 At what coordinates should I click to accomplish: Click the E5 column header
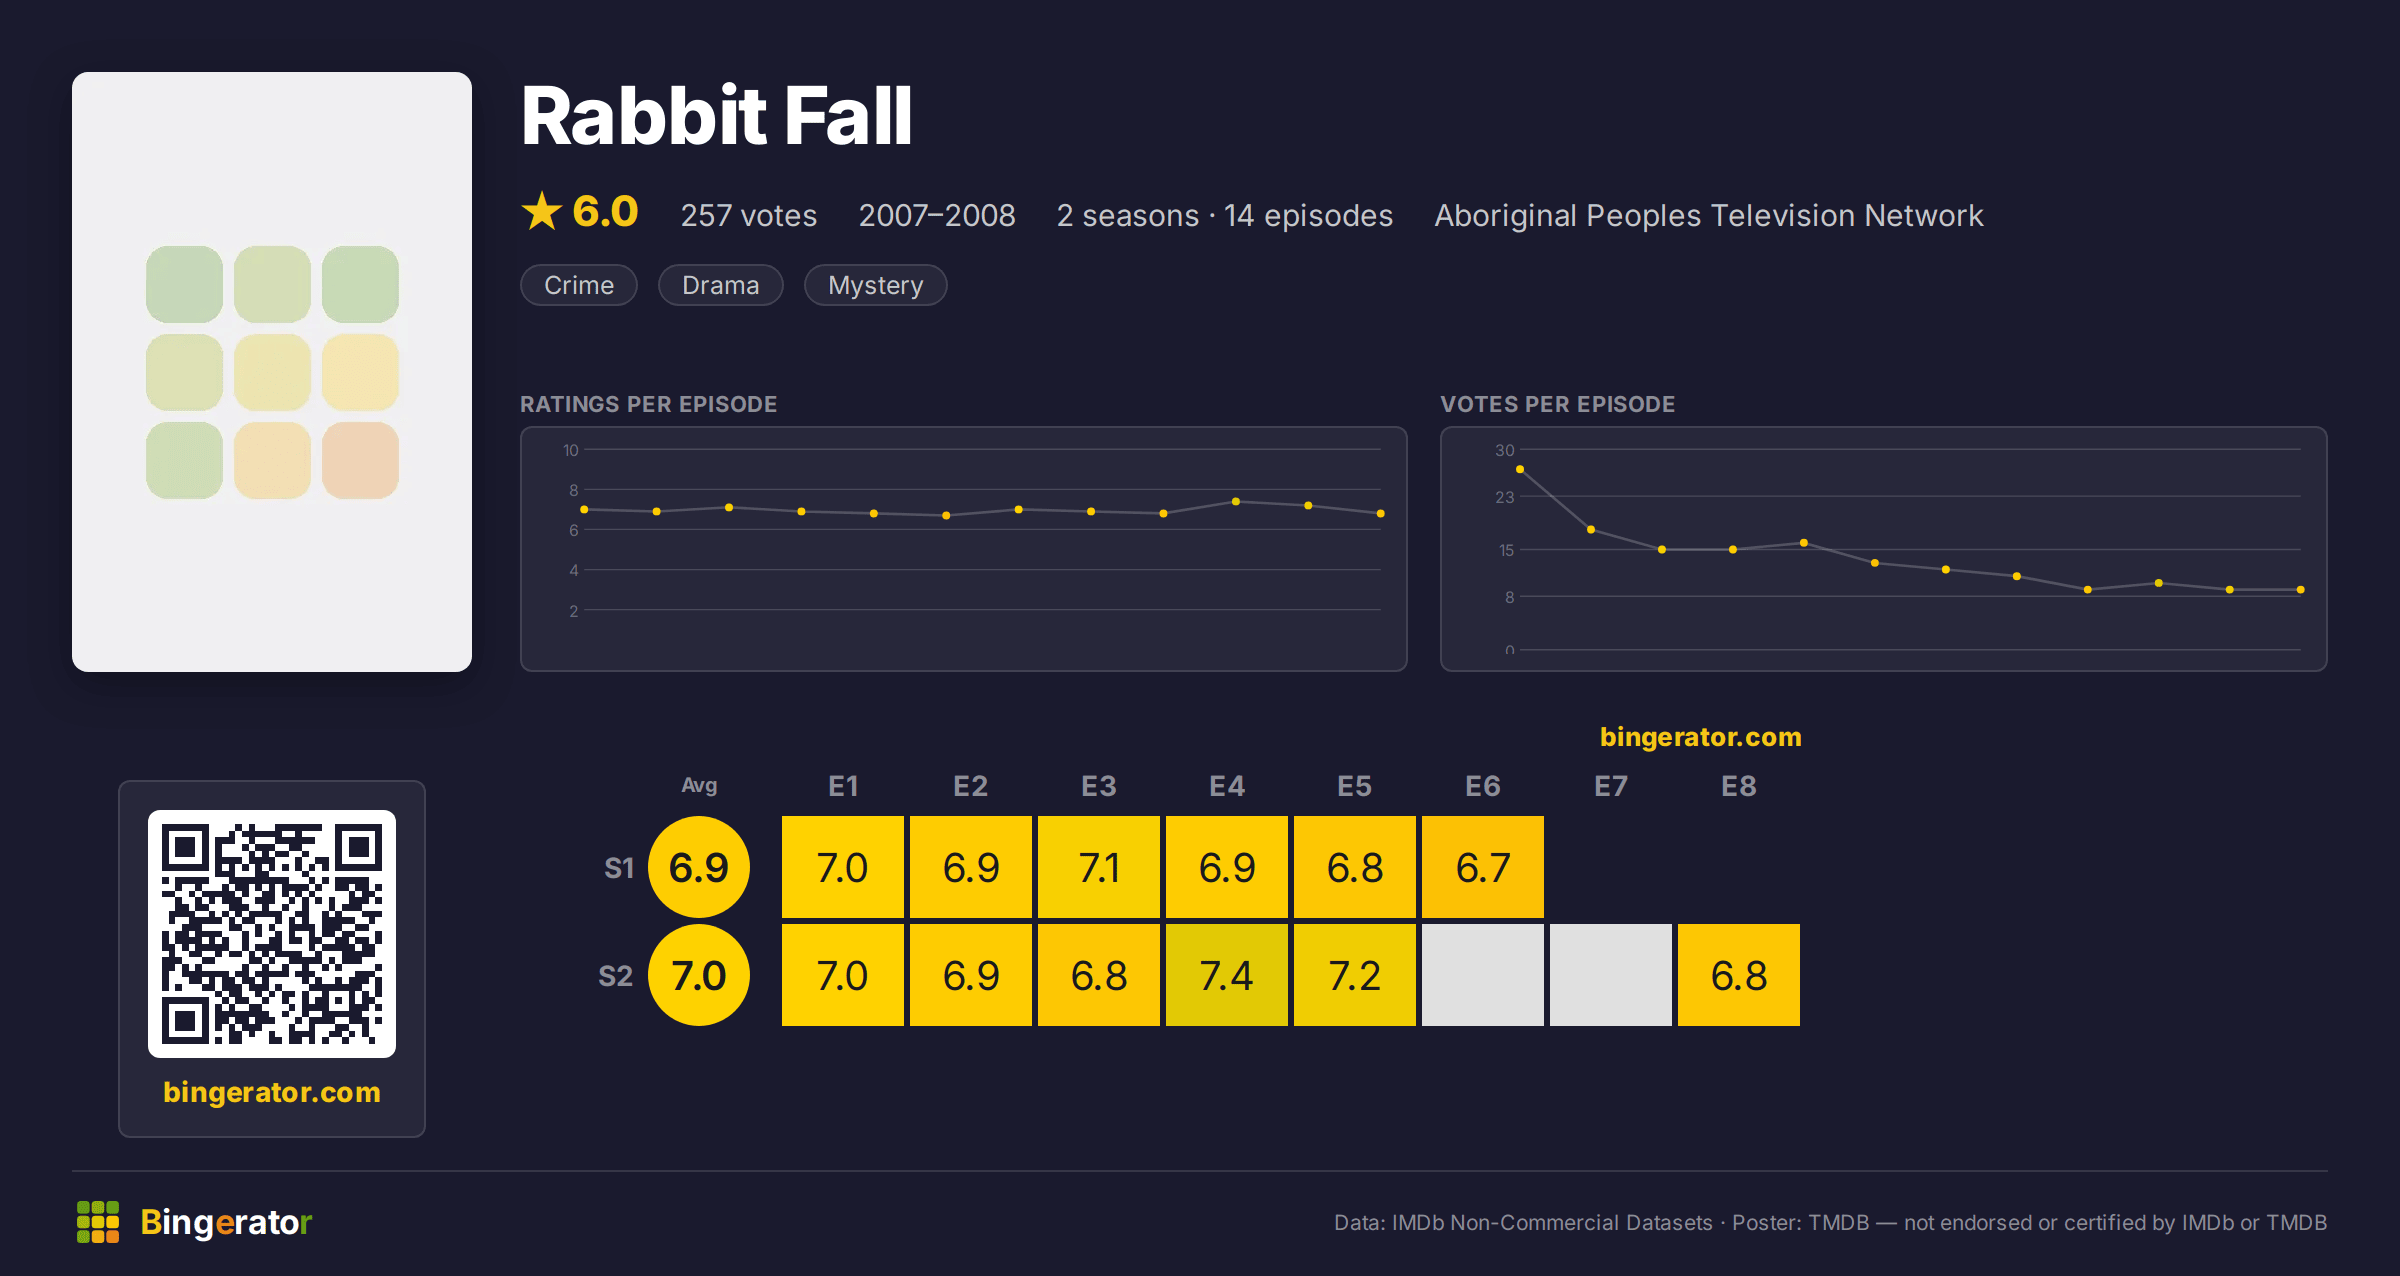pos(1355,786)
